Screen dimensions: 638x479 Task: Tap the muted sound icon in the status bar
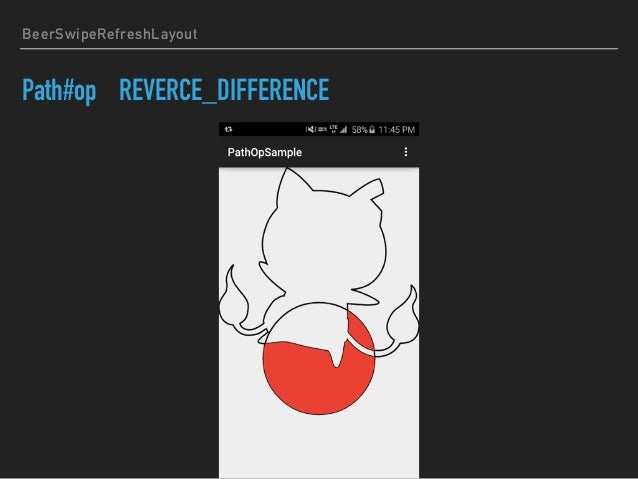click(310, 129)
